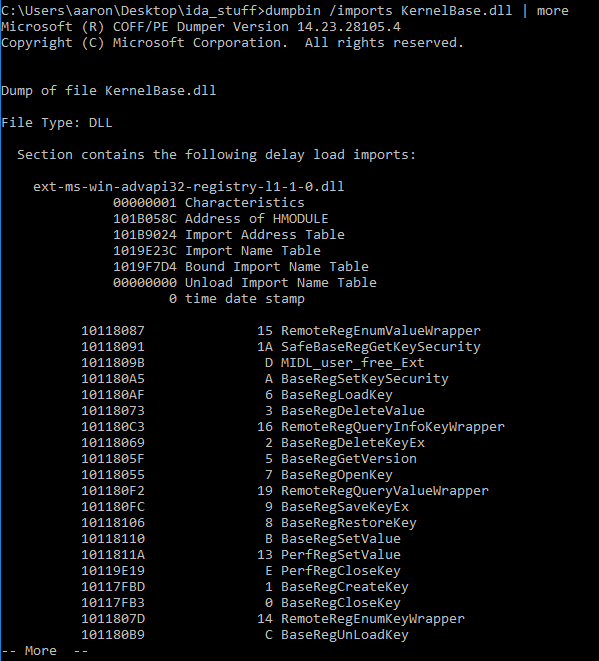Click the BaseRegOpenKey entry

337,475
